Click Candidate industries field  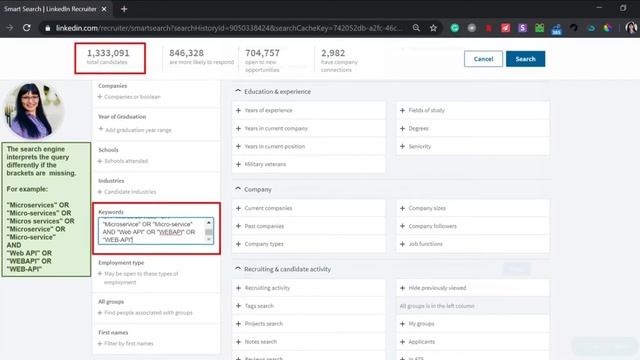tap(127, 191)
